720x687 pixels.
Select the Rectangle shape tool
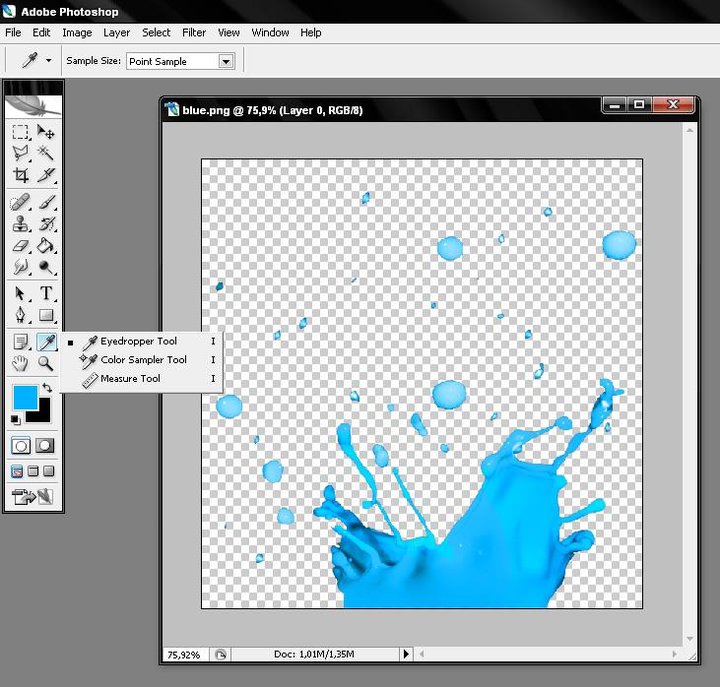click(x=45, y=315)
